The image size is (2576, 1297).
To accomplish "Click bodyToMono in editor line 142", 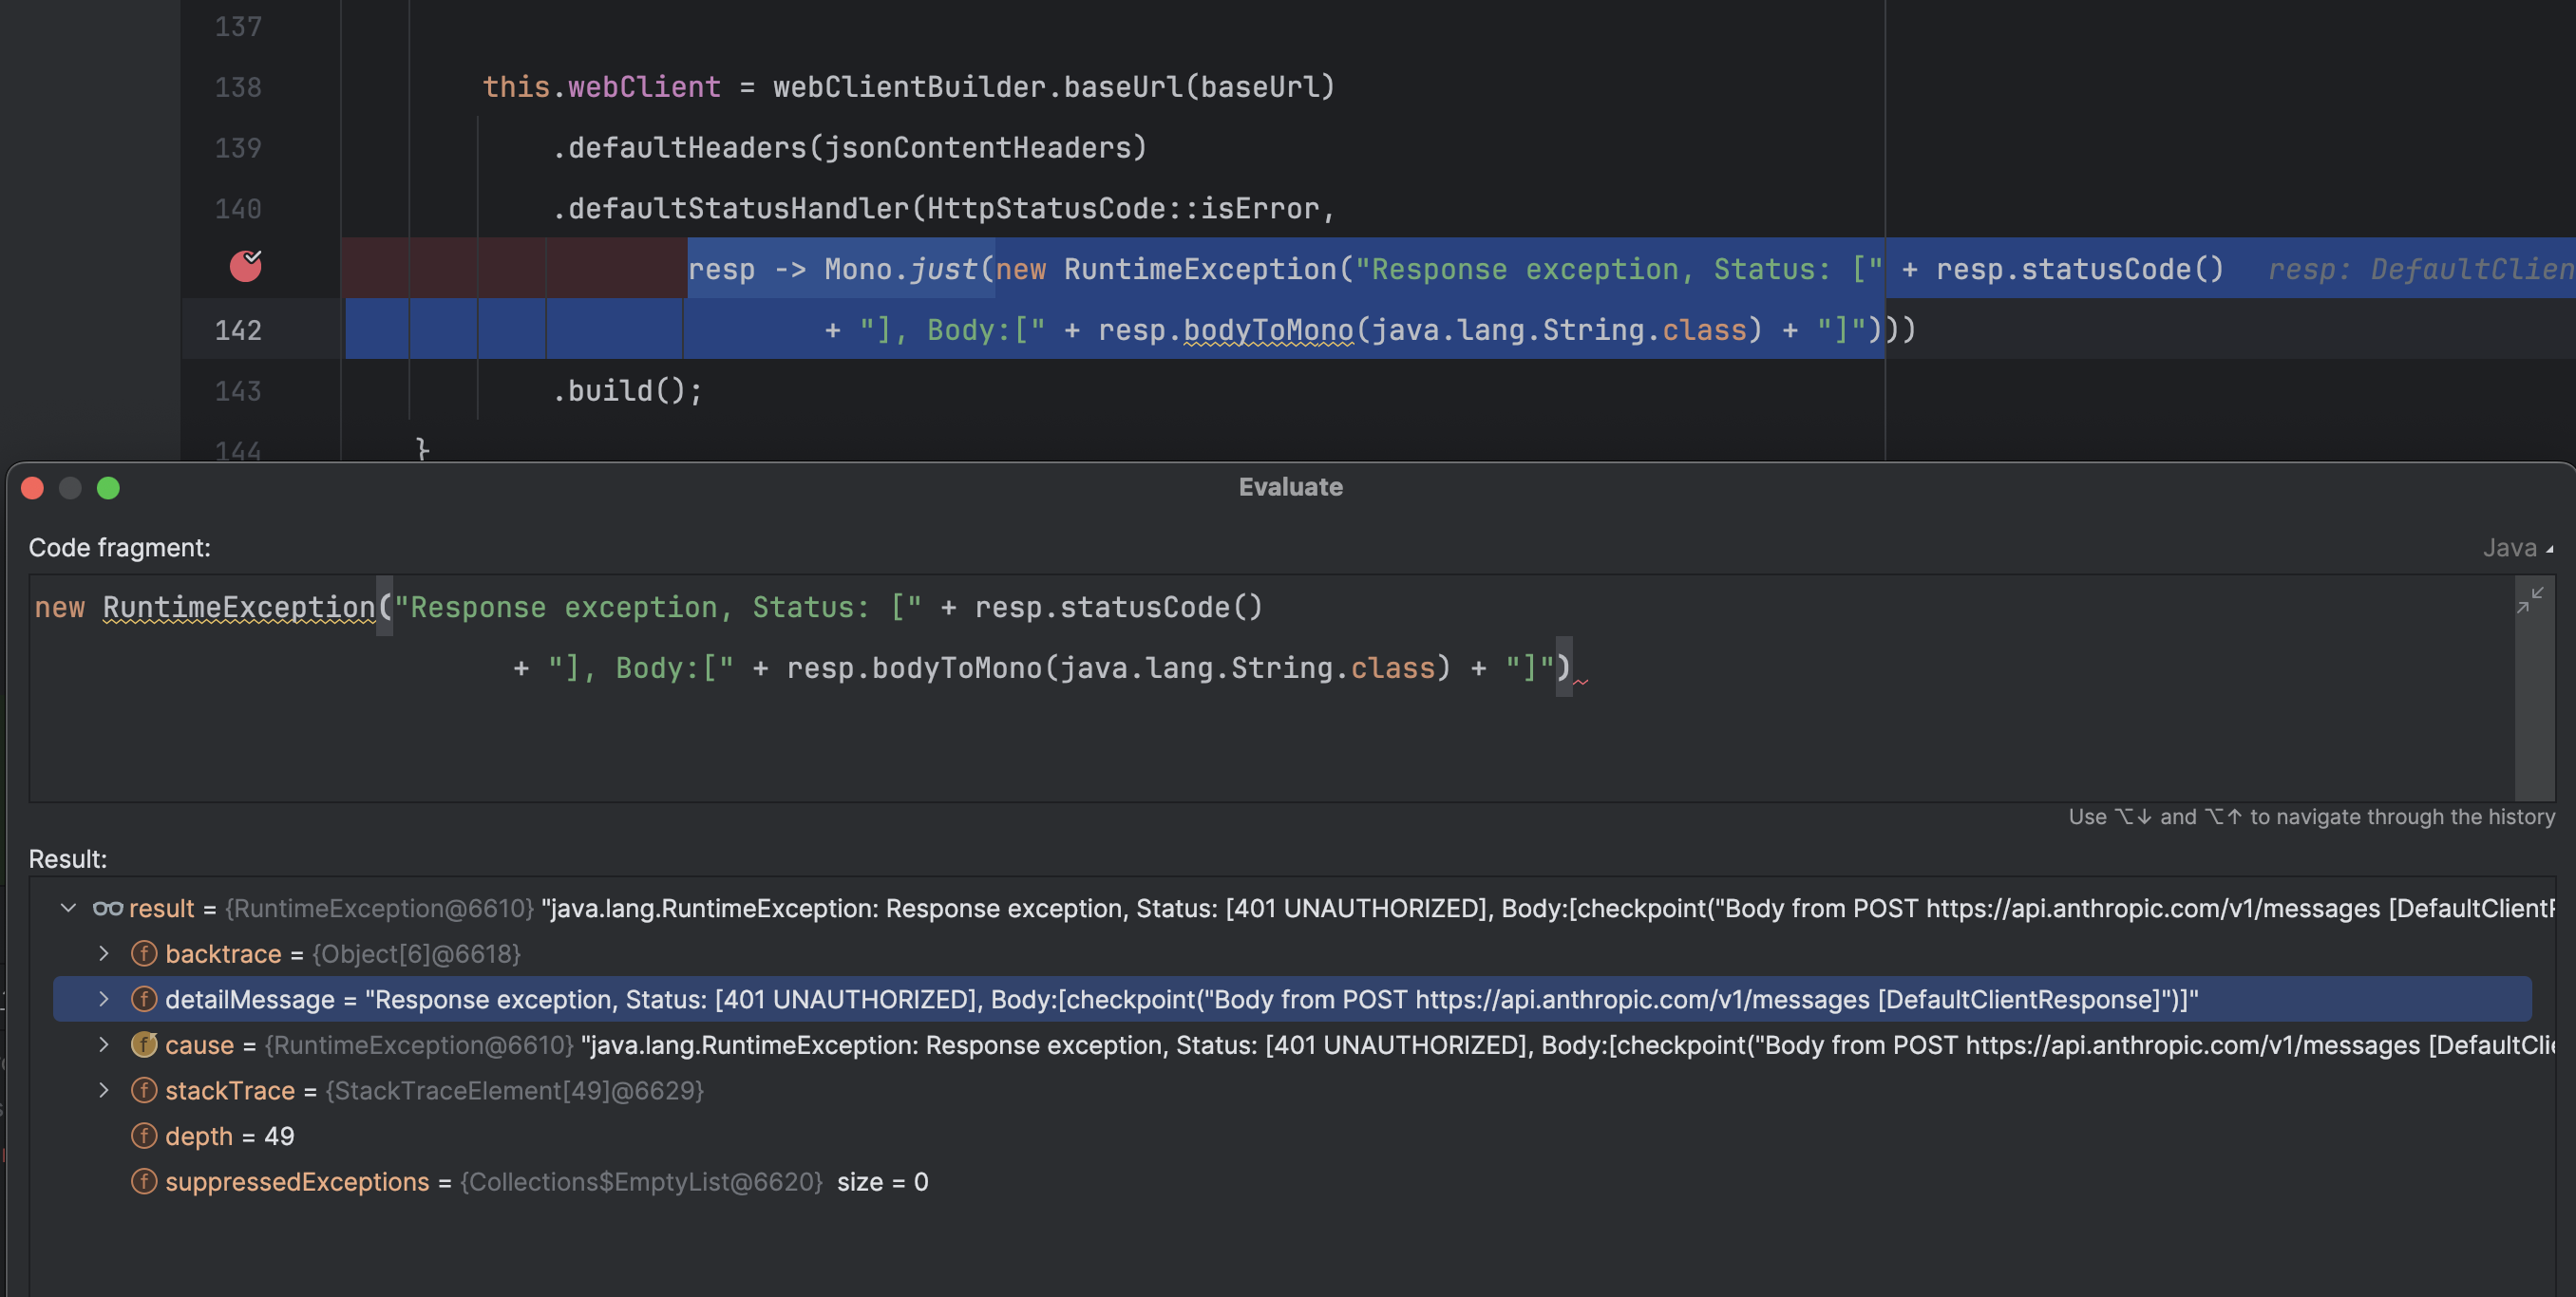I will pos(1268,330).
